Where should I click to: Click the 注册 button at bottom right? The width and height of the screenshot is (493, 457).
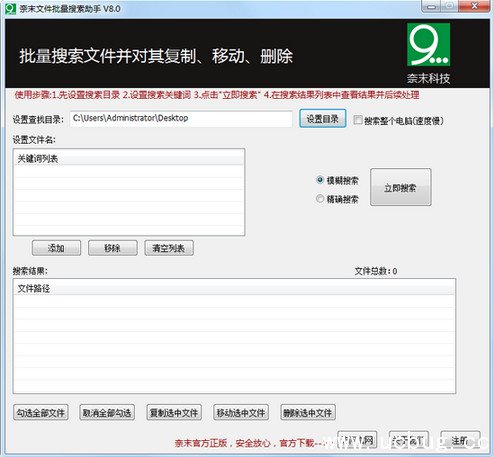(460, 440)
